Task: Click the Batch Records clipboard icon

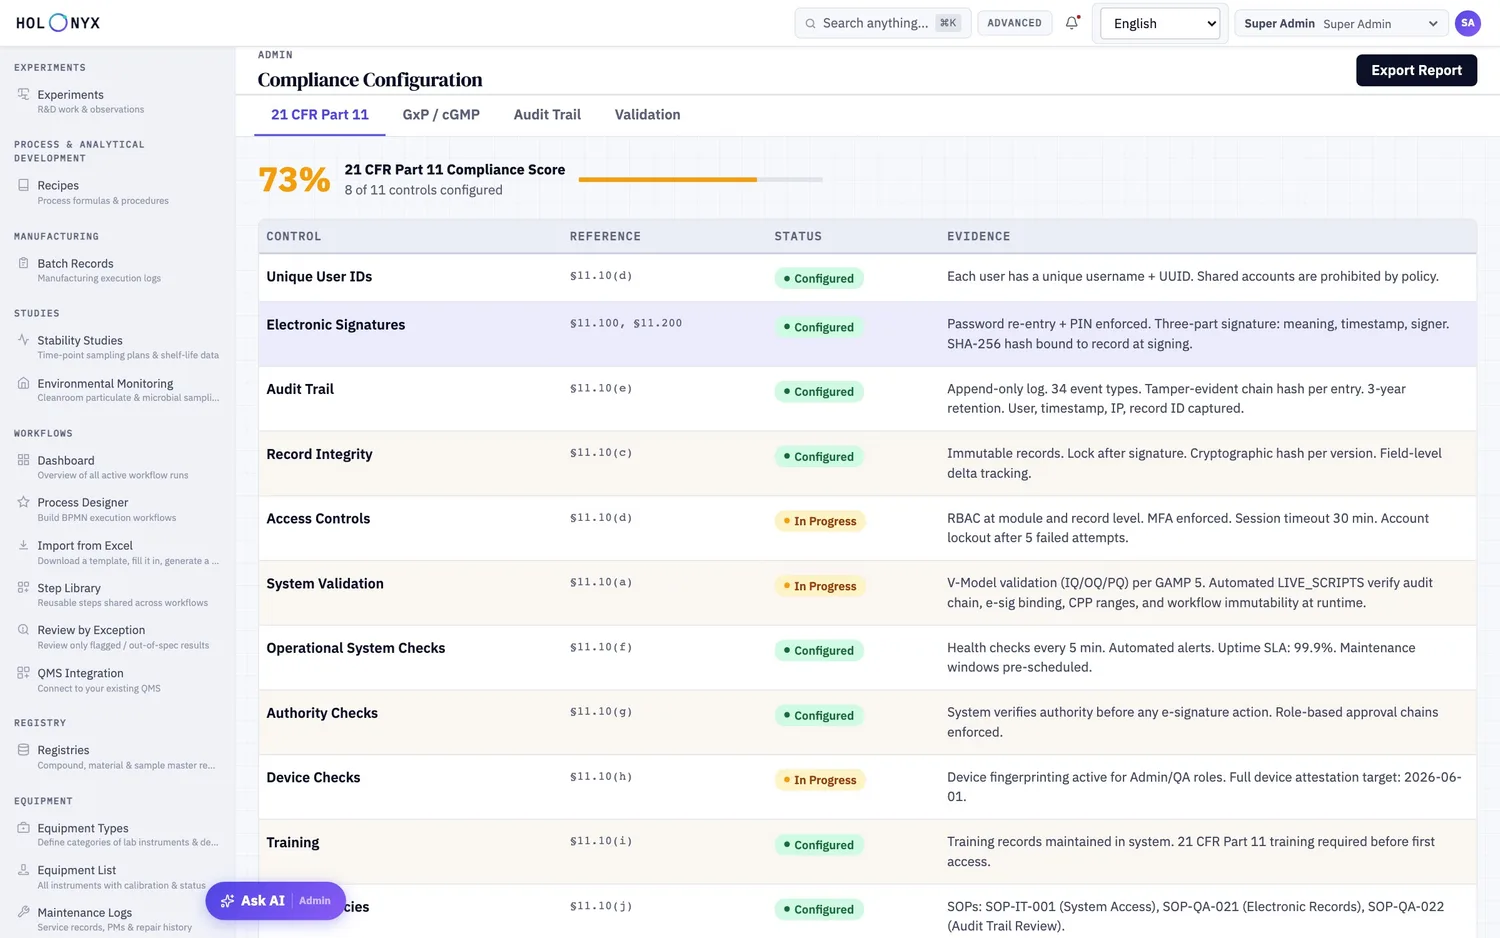Action: 23,263
